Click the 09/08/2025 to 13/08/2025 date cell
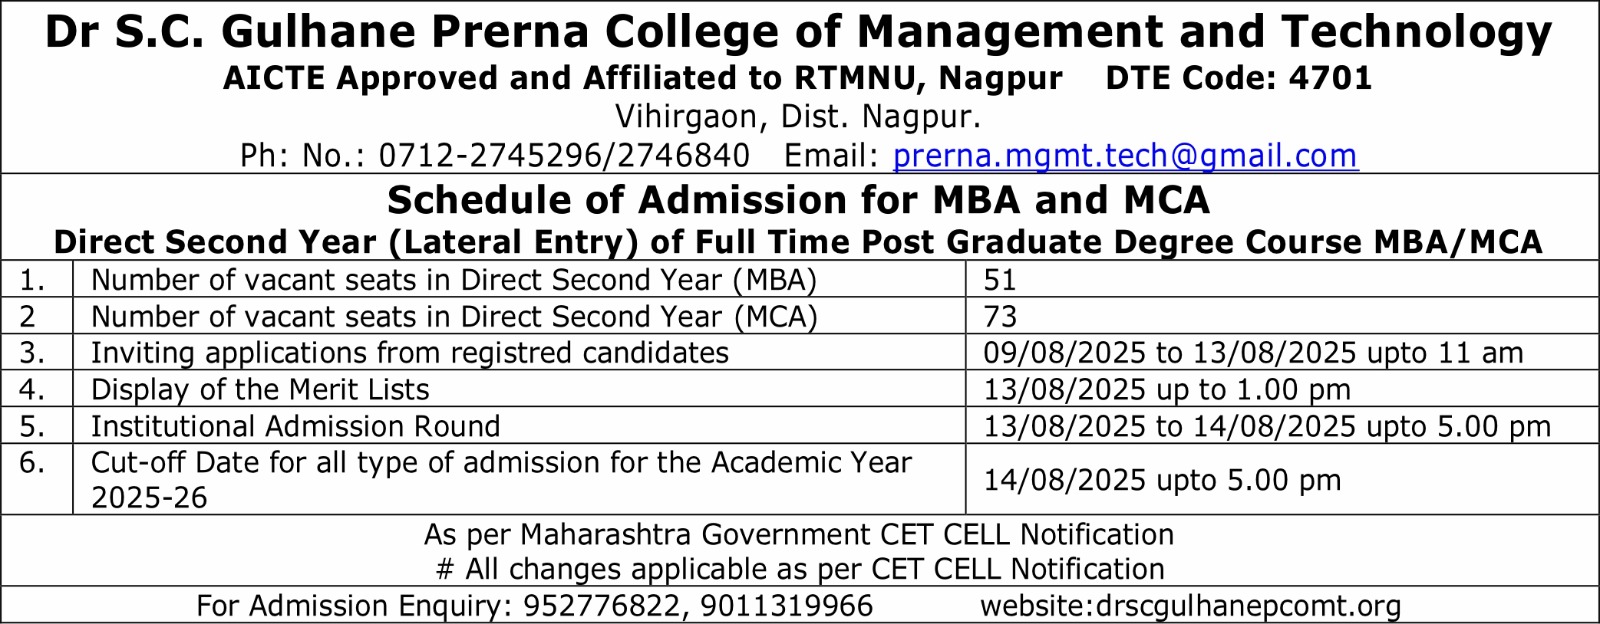1600x624 pixels. (x=1253, y=353)
